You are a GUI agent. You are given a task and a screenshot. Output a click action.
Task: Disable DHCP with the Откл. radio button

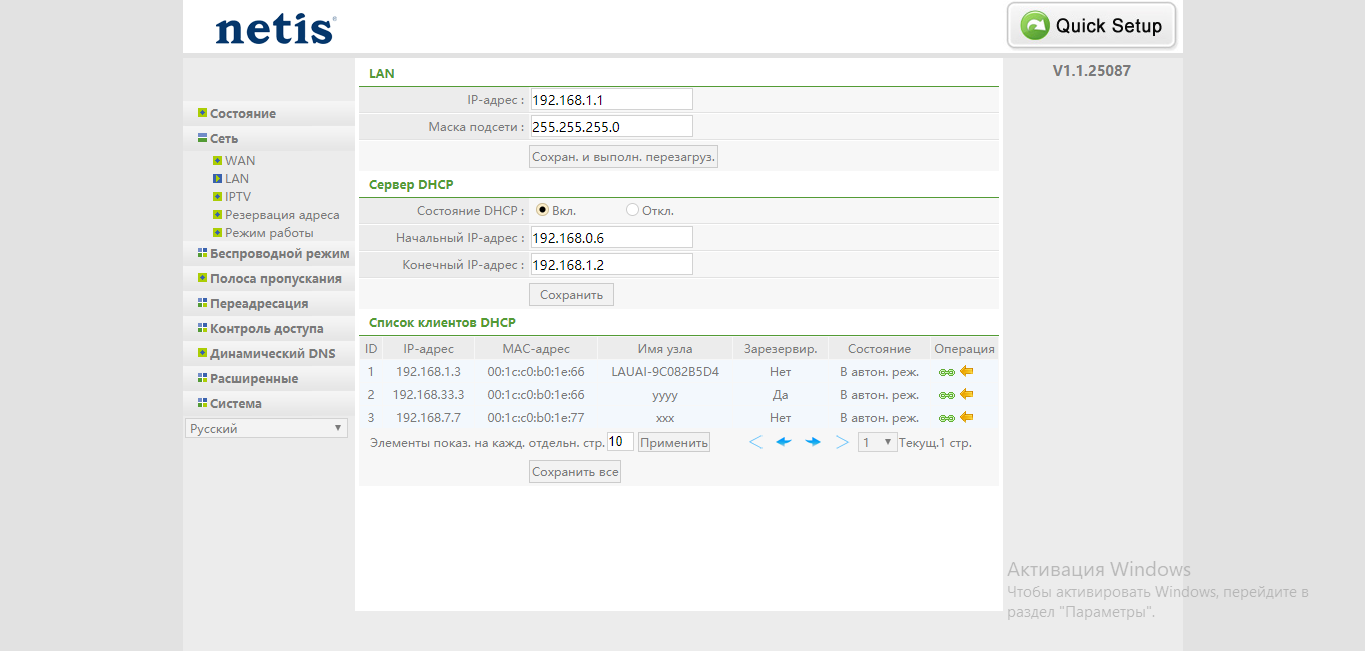pyautogui.click(x=632, y=210)
